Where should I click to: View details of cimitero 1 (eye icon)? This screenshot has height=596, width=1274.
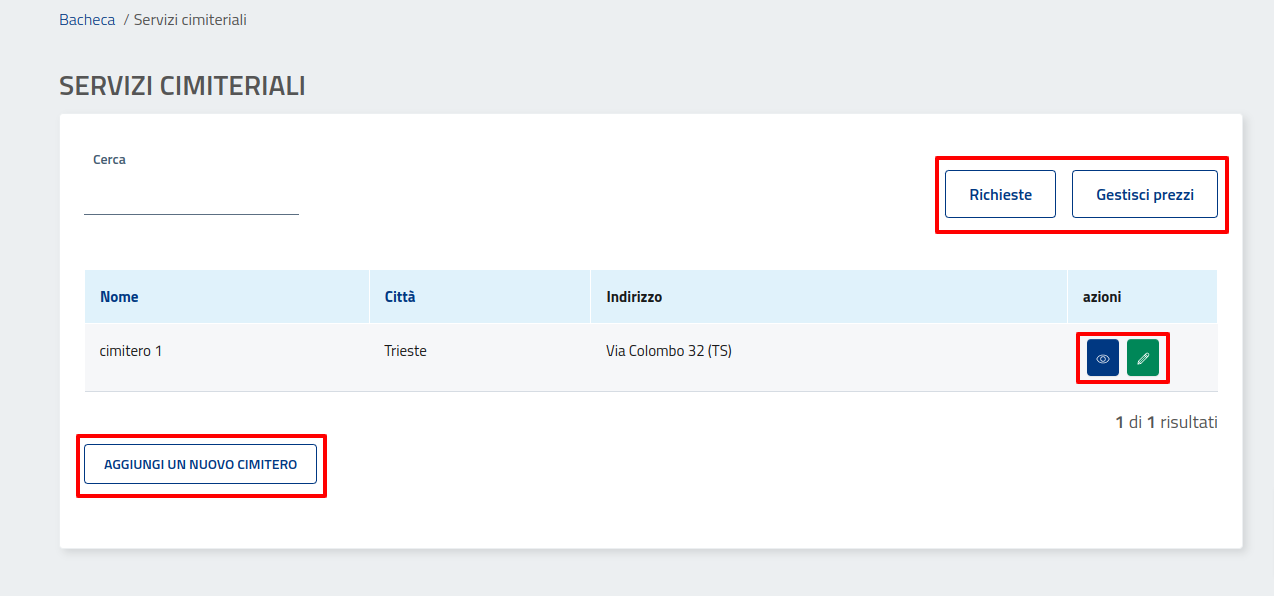[1103, 358]
